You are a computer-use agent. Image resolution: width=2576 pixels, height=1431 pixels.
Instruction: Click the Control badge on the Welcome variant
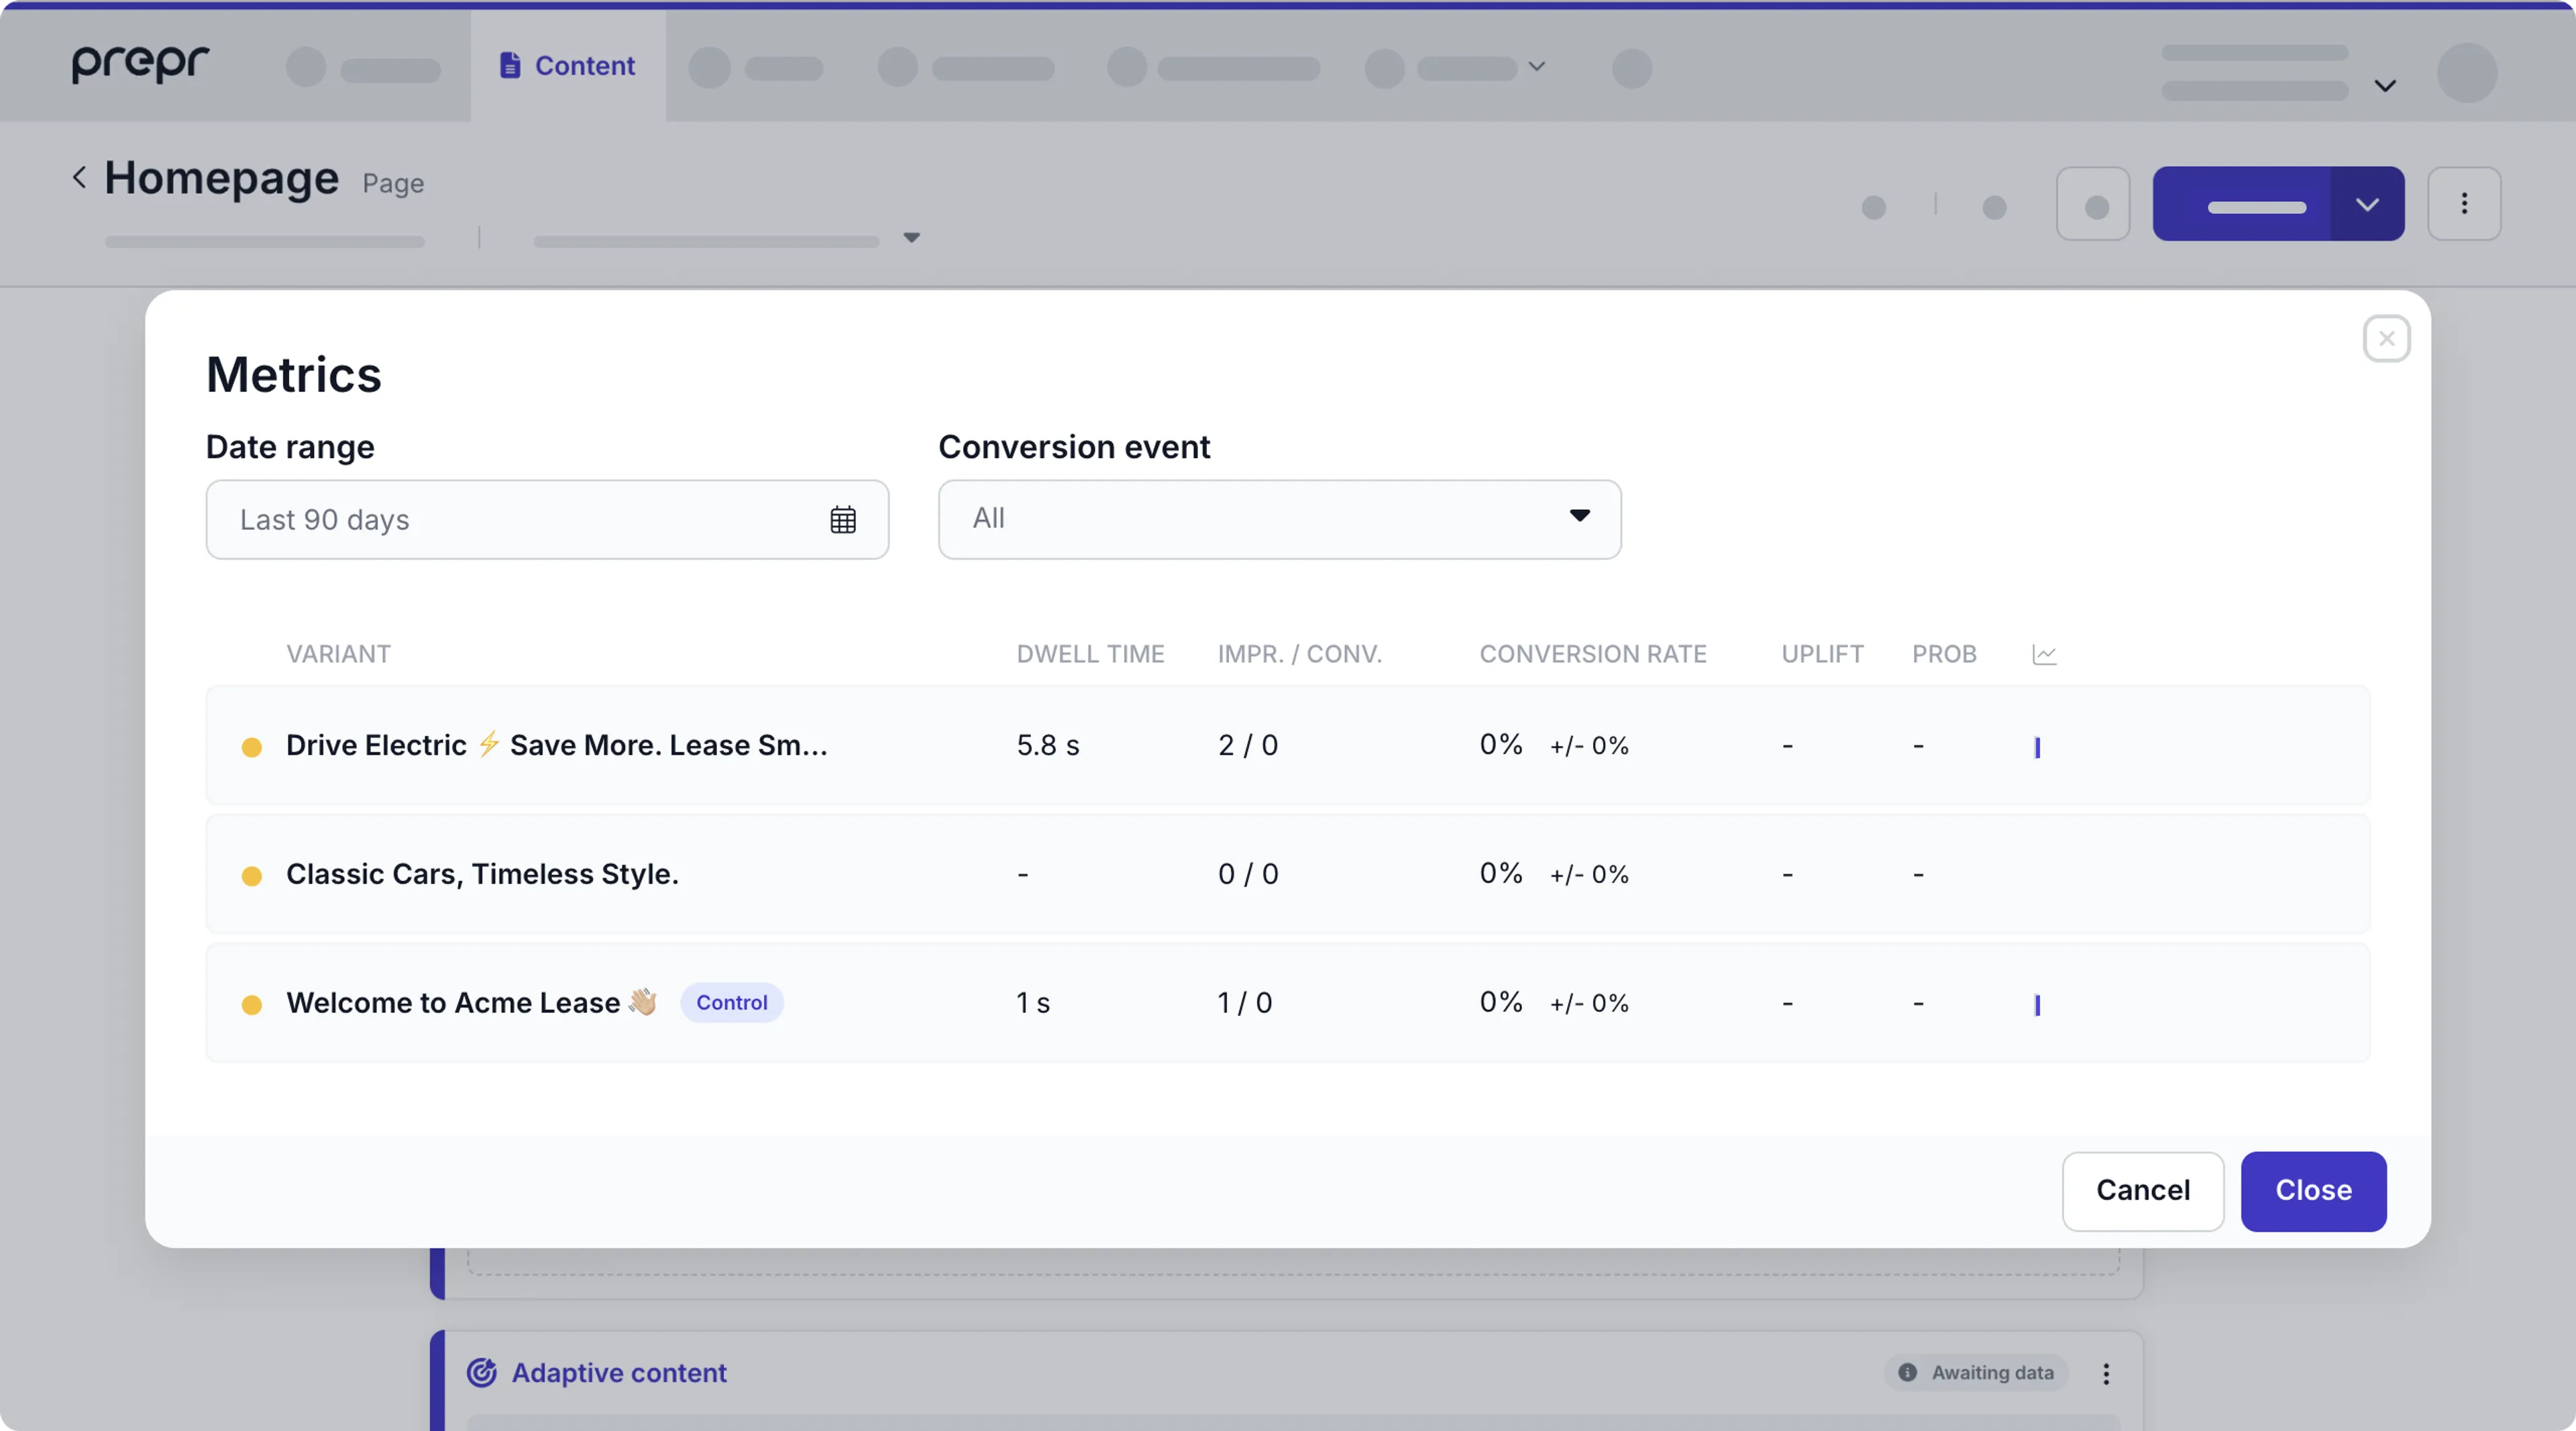[731, 1002]
